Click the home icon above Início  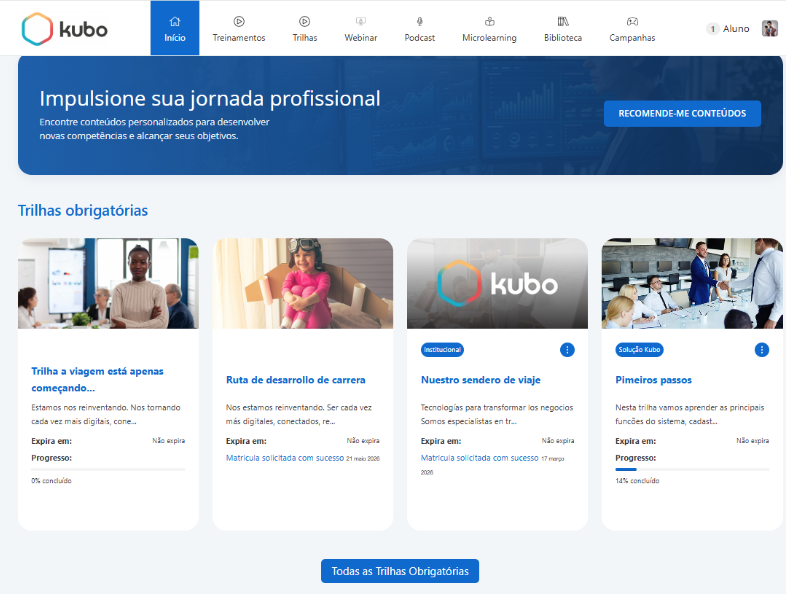[174, 22]
